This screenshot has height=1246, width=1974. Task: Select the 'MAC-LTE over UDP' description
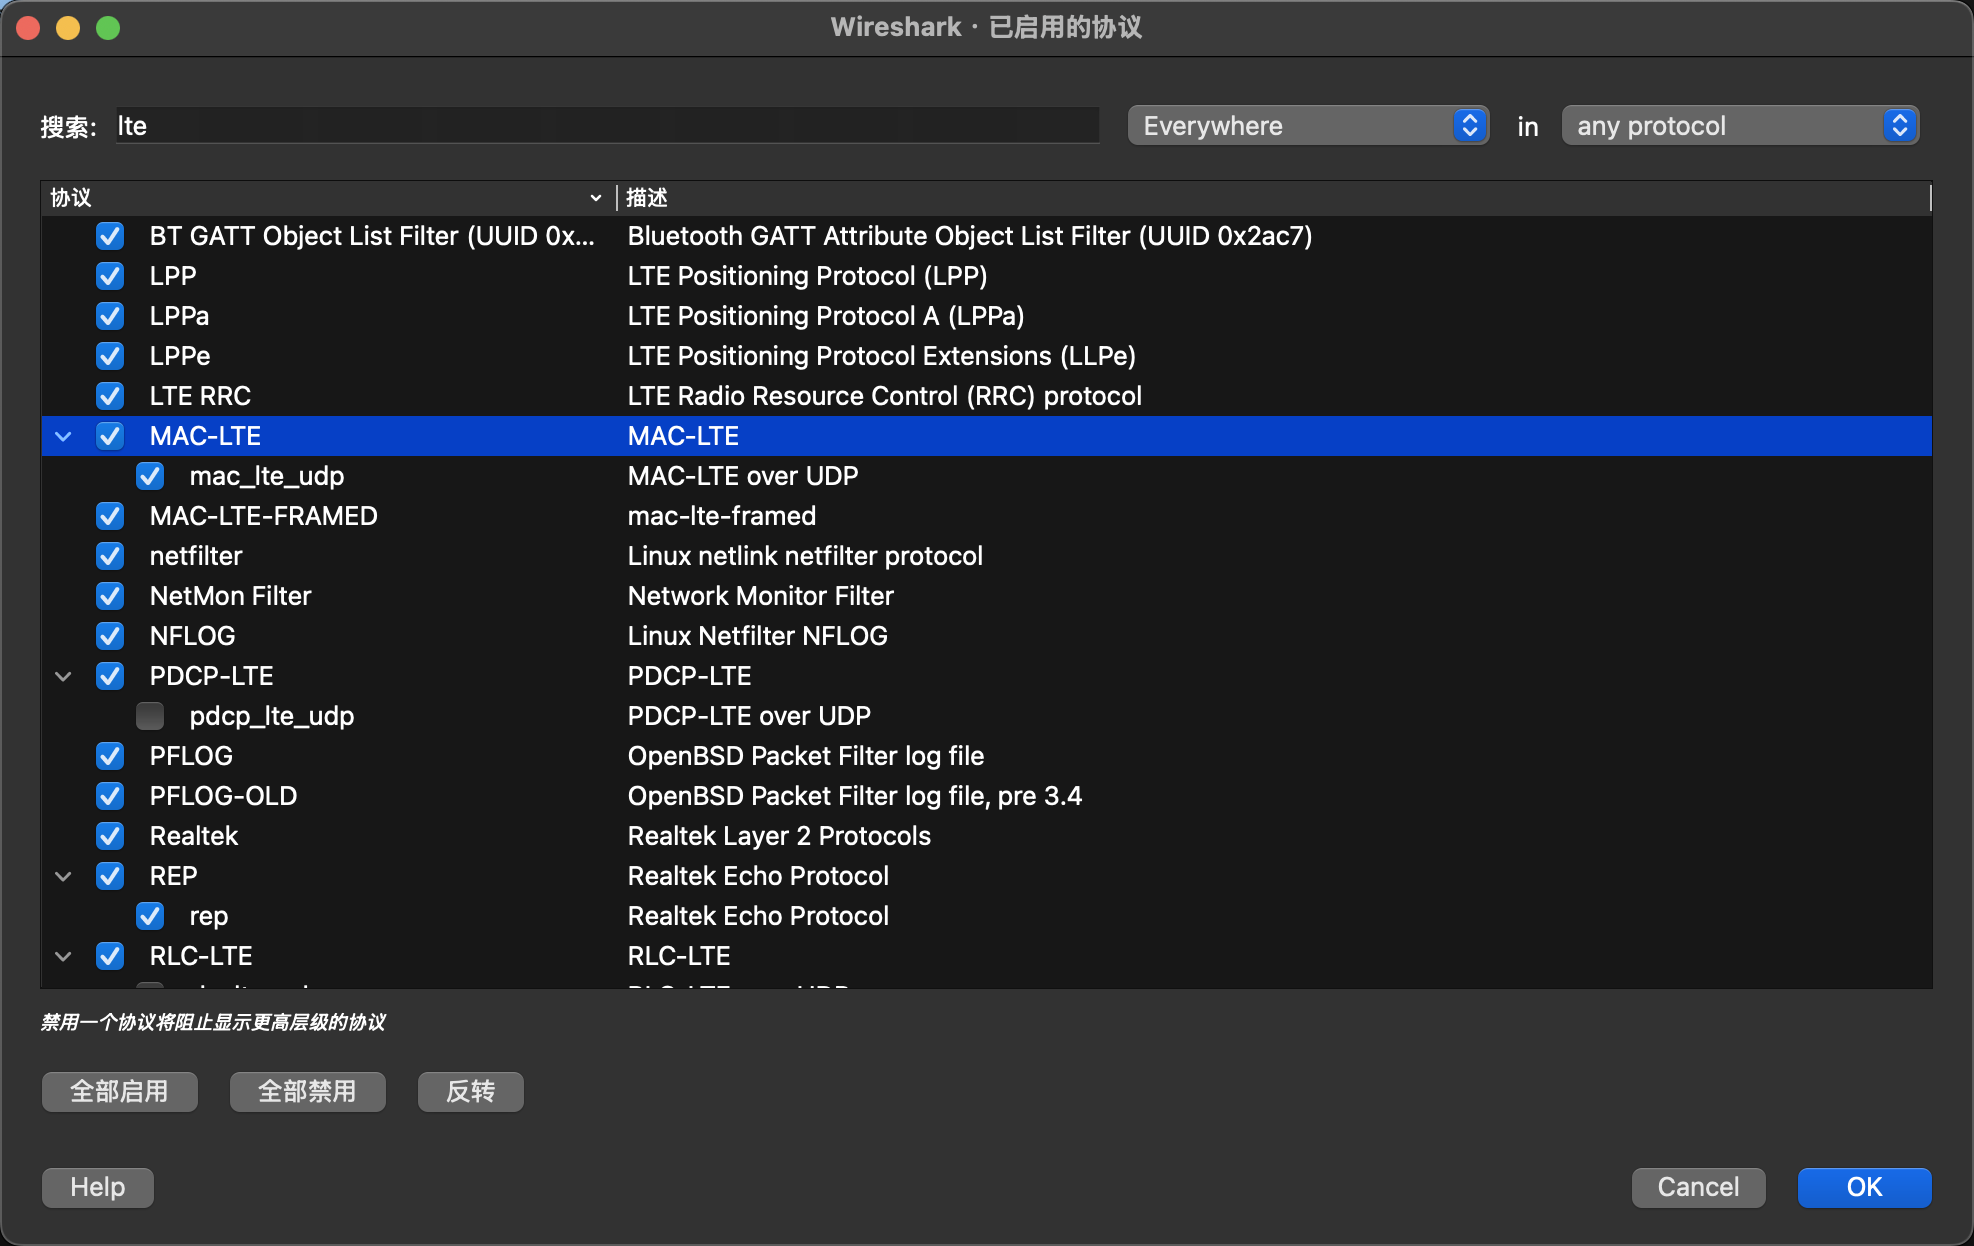point(743,476)
